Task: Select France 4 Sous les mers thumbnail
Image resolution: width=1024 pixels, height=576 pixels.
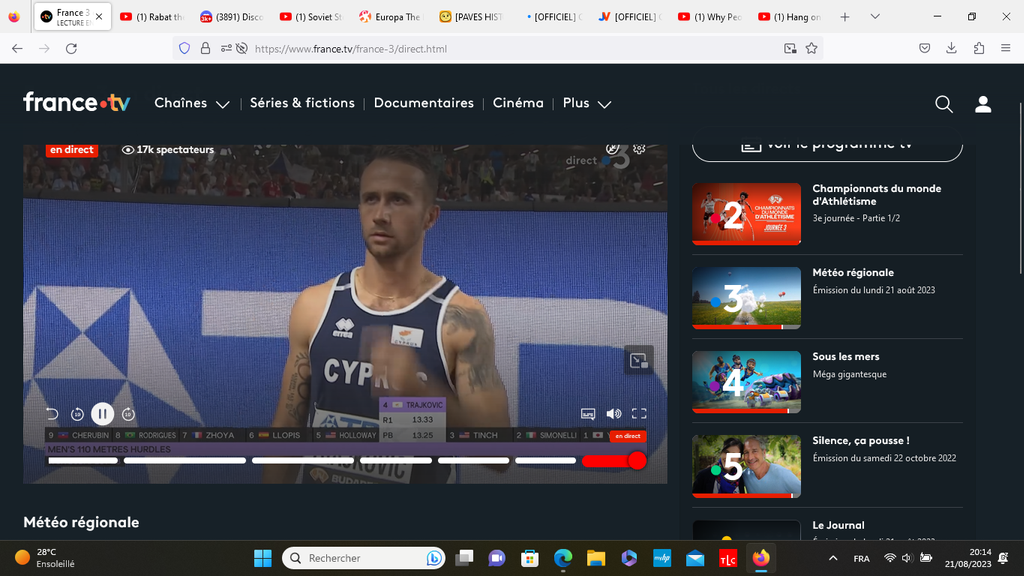Action: [x=746, y=382]
